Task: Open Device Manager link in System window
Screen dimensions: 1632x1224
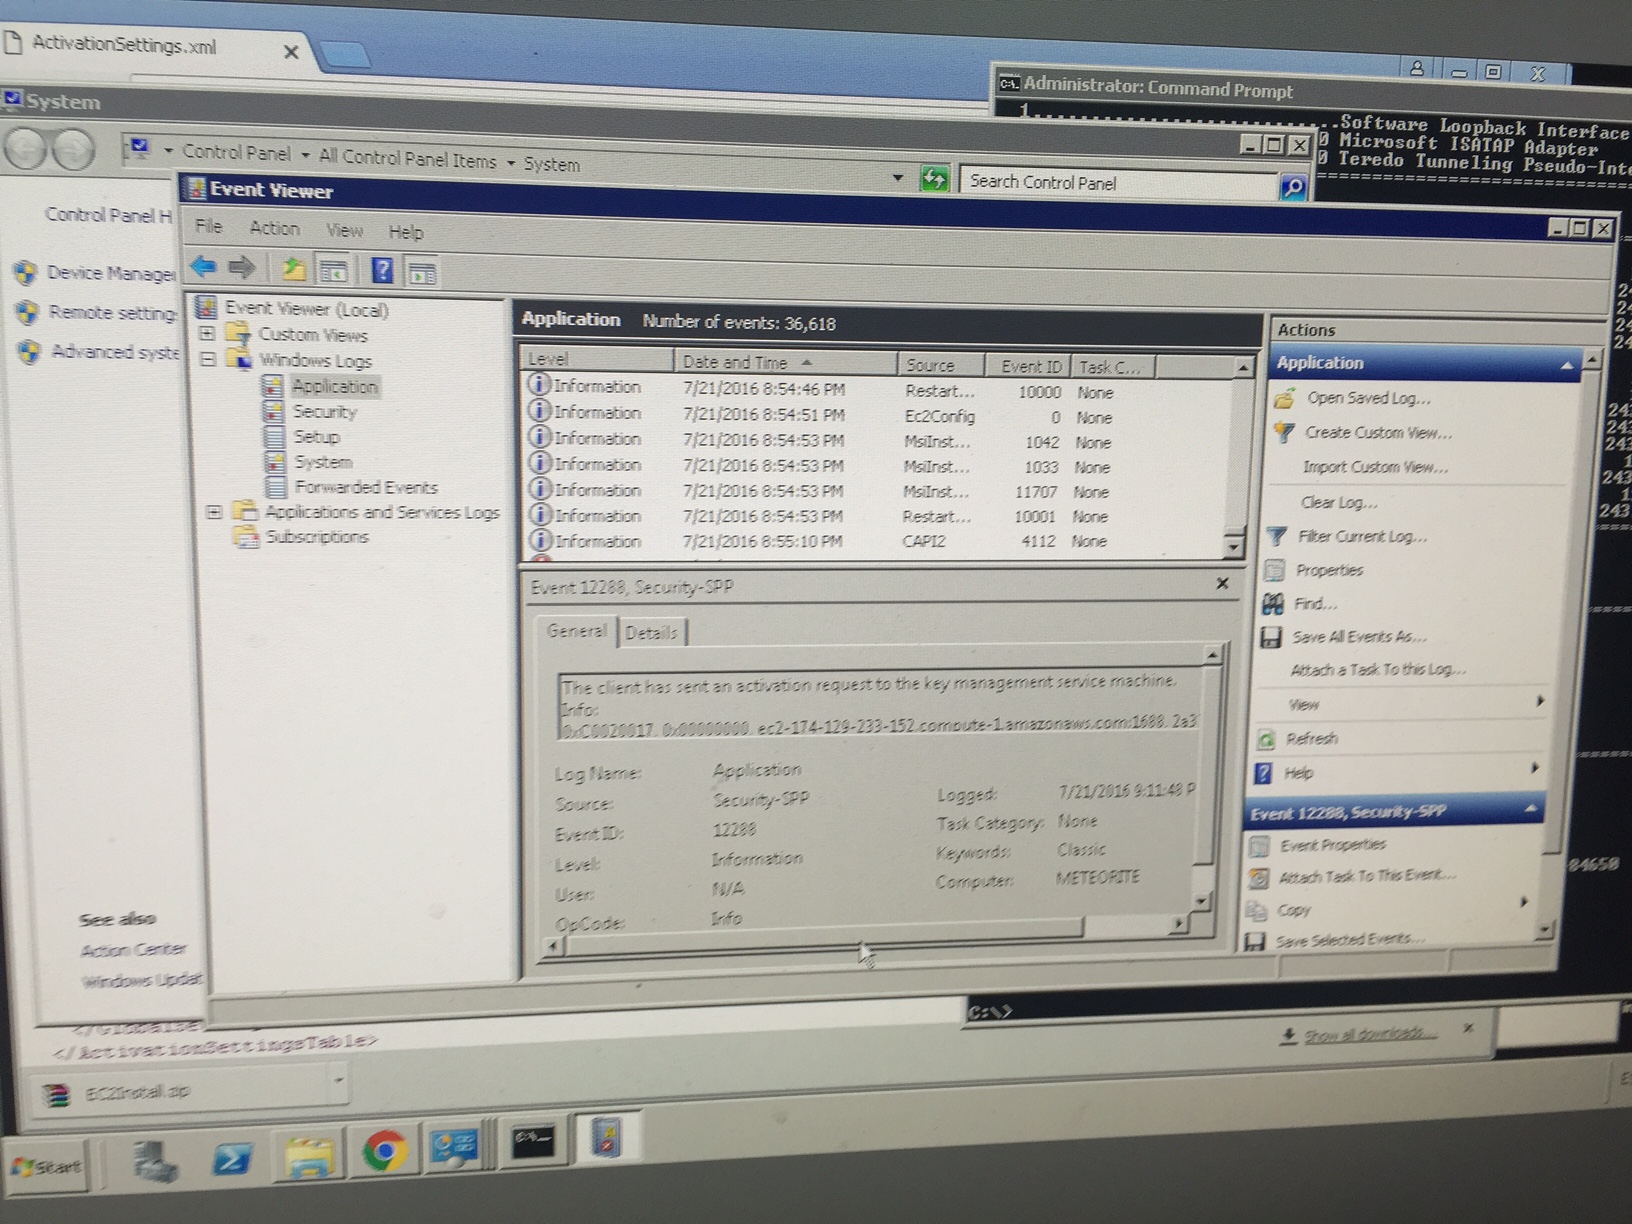Action: tap(111, 273)
